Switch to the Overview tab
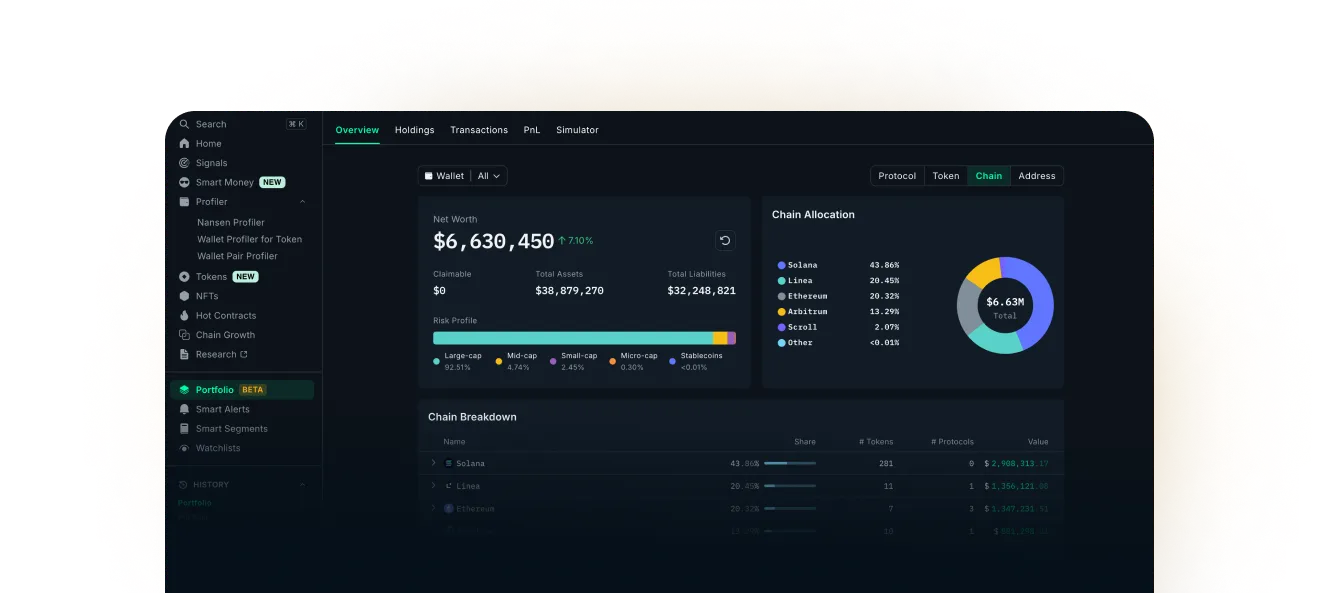1321x593 pixels. [357, 130]
